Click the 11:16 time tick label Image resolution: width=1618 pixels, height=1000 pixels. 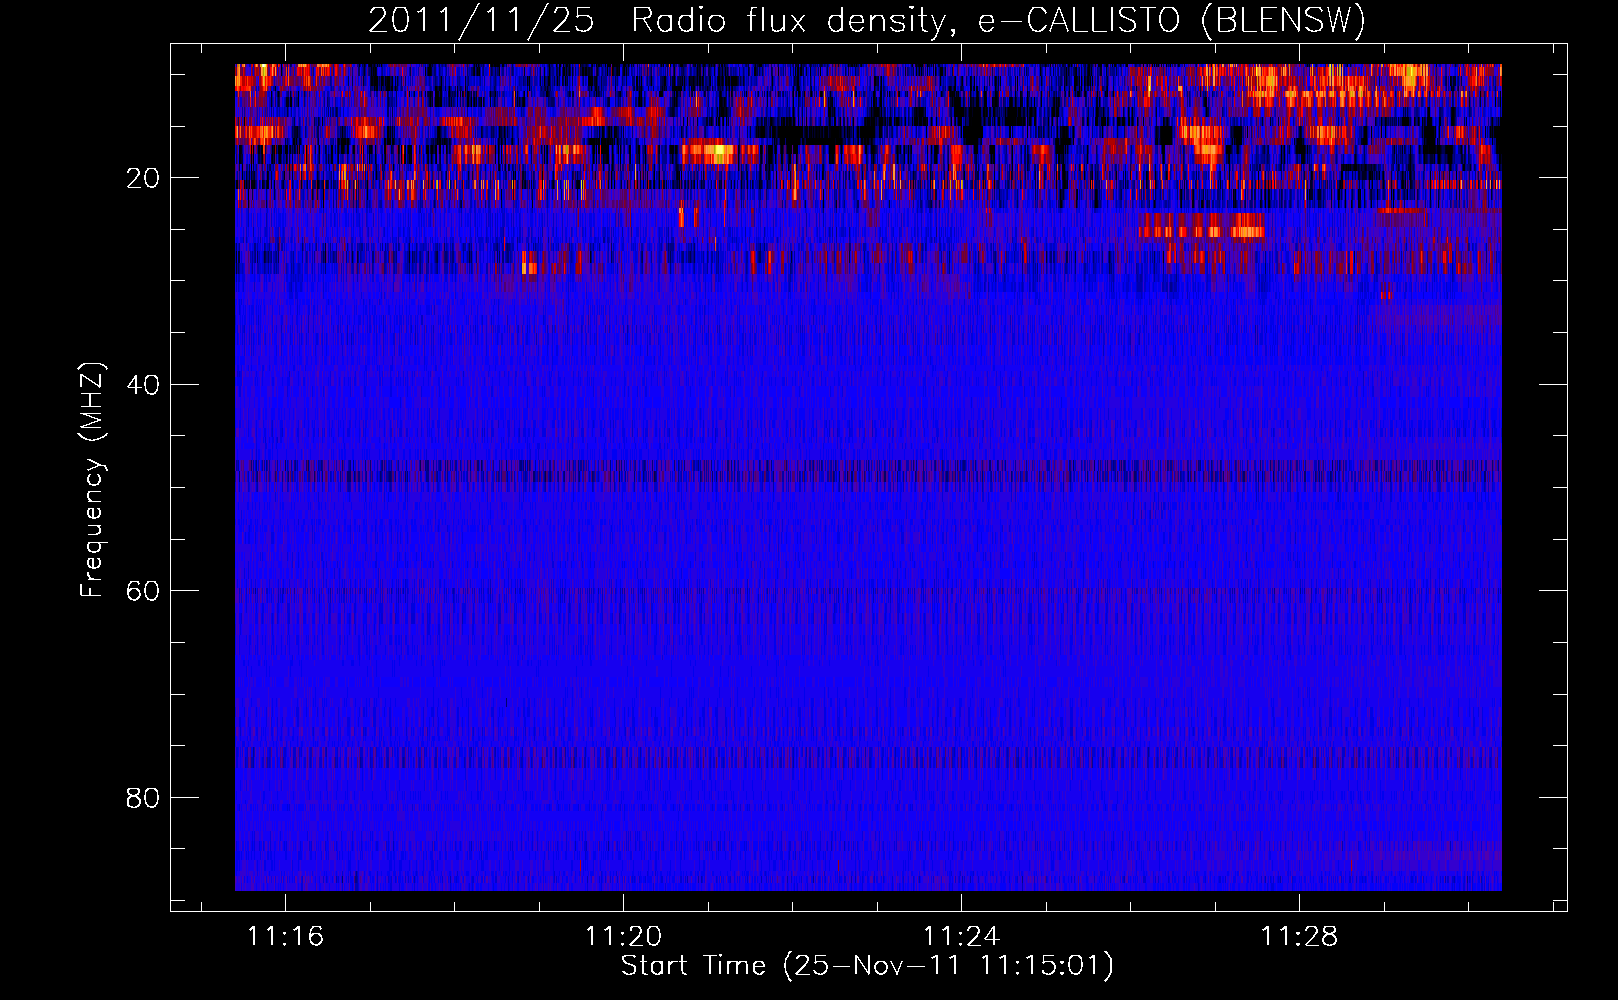286,937
